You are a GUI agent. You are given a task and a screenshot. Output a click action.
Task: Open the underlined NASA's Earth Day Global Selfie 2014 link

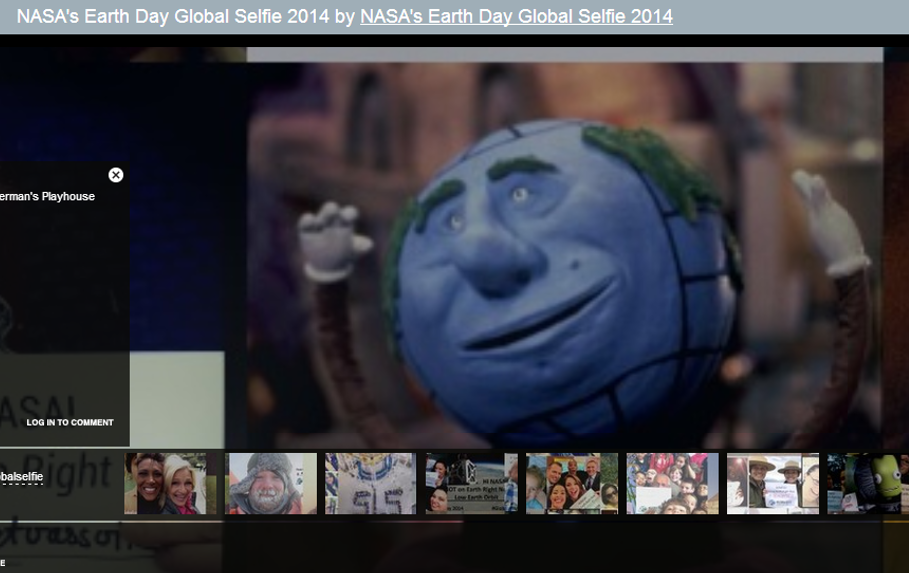click(x=516, y=16)
